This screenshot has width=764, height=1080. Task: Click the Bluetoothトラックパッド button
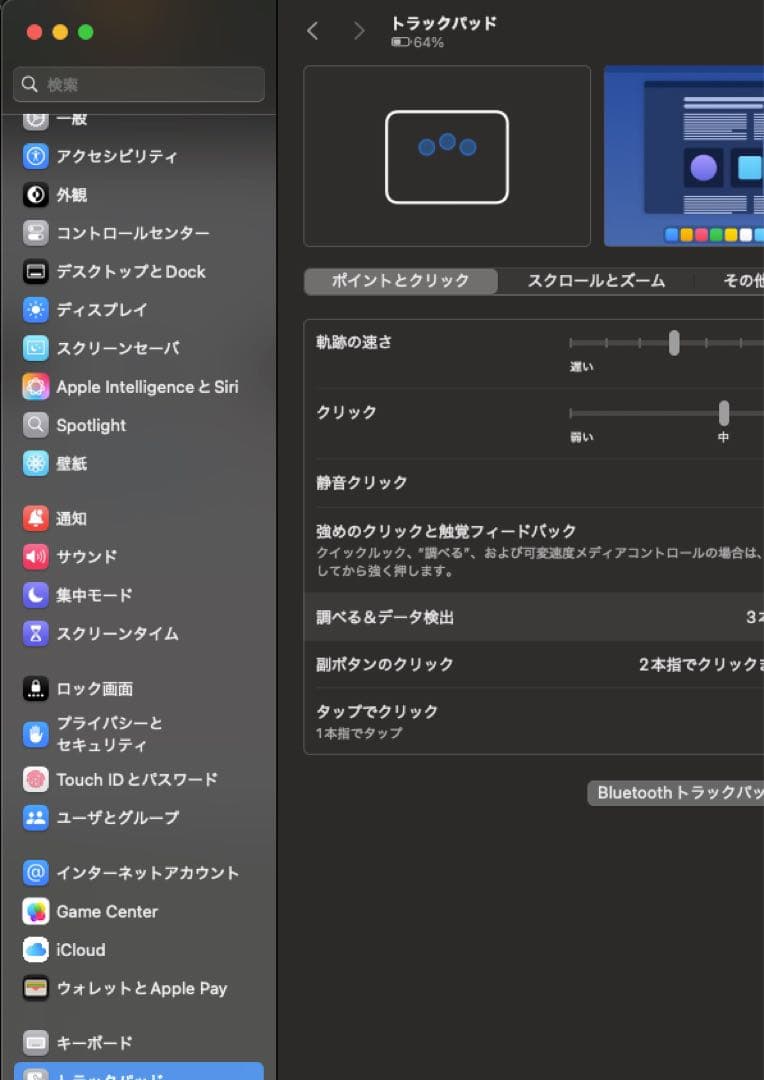pos(675,793)
